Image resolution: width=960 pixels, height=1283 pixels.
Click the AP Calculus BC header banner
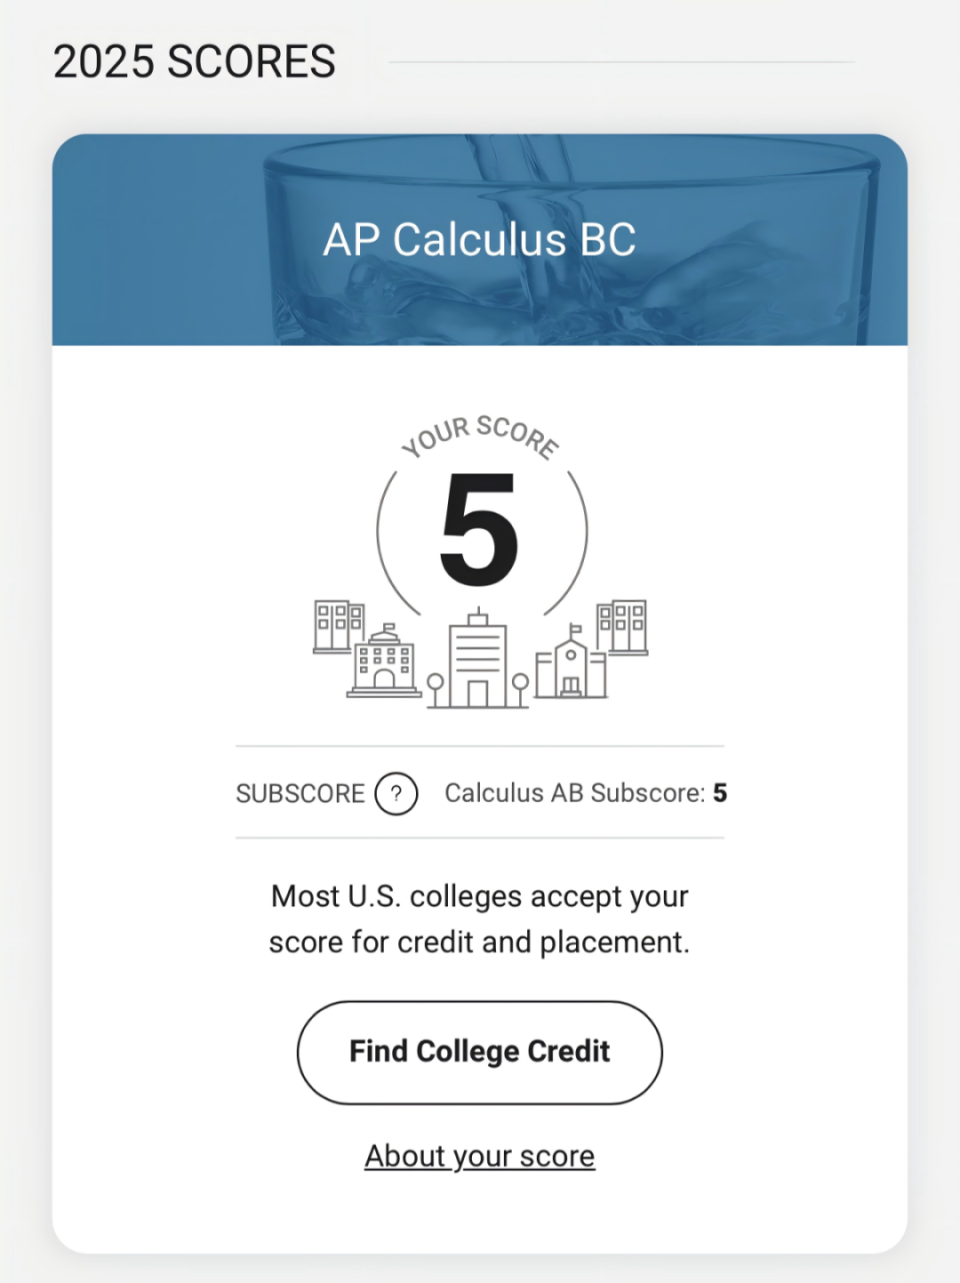click(x=480, y=240)
